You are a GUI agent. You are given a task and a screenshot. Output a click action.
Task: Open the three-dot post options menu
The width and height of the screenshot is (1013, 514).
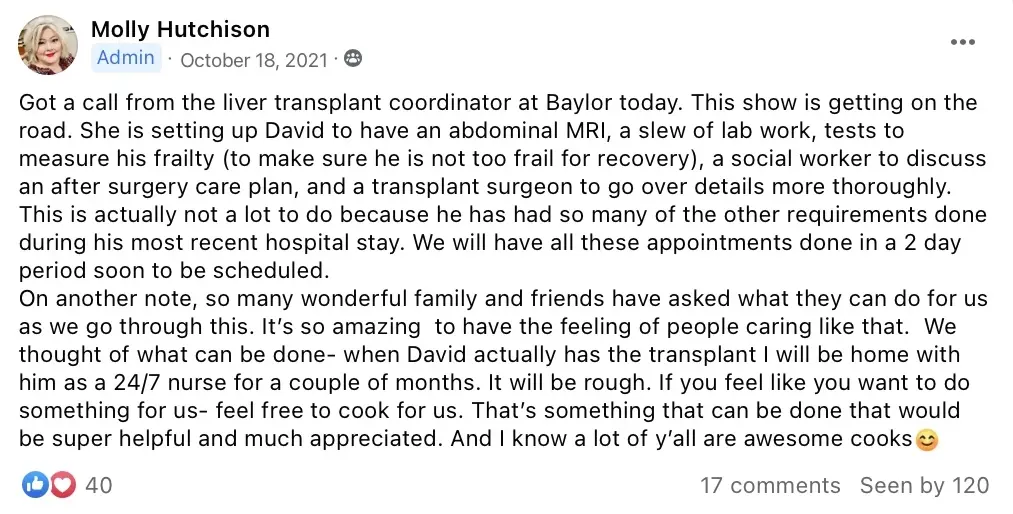pos(963,43)
